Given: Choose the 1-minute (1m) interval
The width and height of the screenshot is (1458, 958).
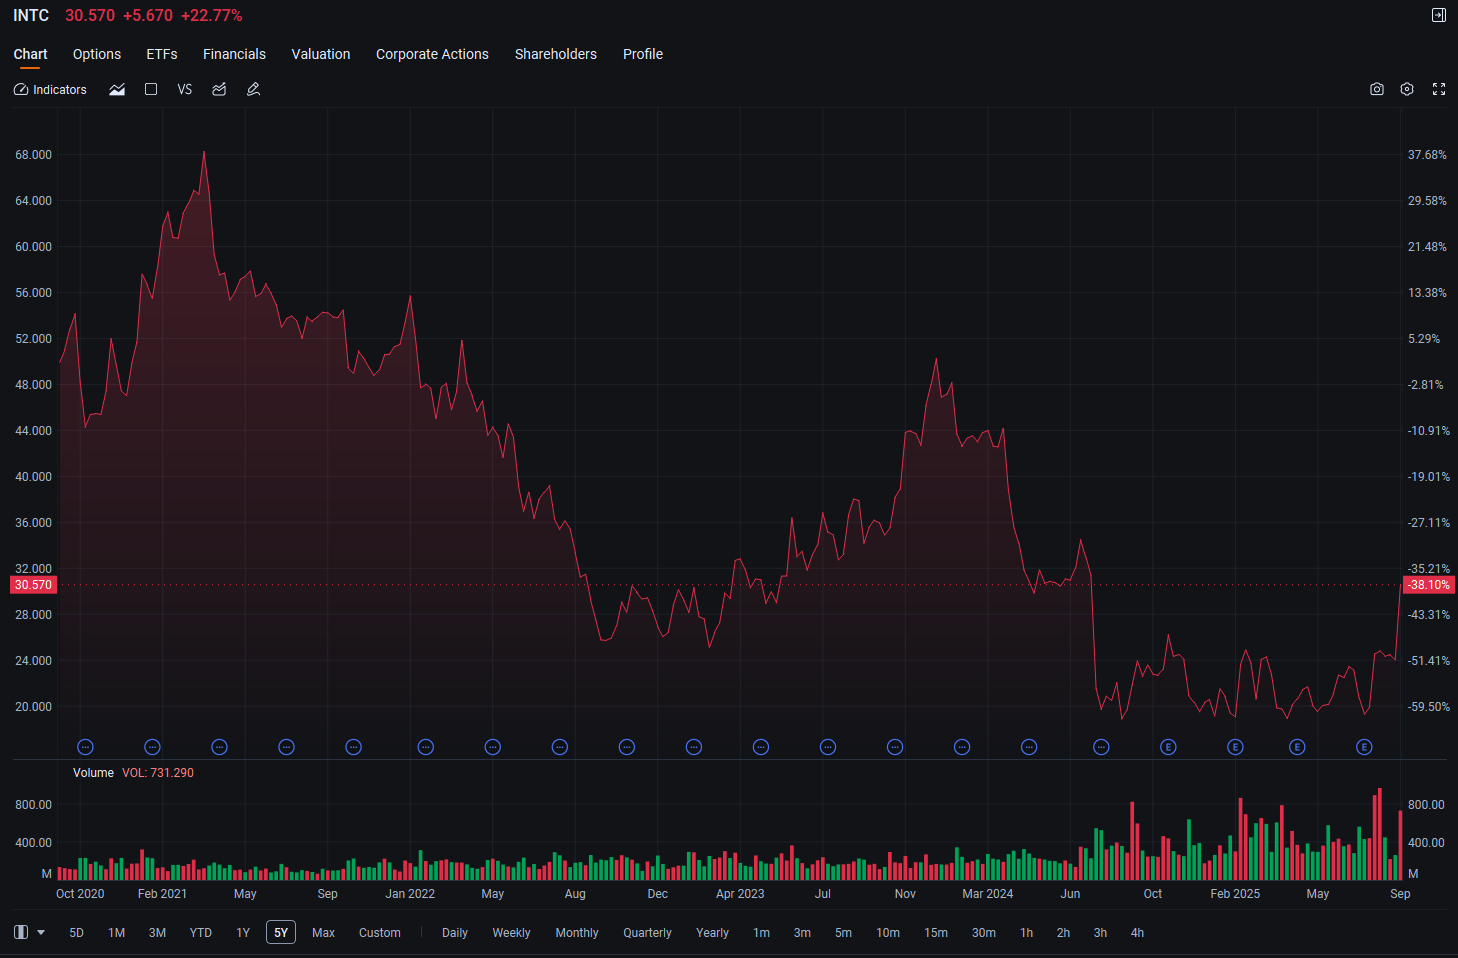Looking at the screenshot, I should point(762,933).
